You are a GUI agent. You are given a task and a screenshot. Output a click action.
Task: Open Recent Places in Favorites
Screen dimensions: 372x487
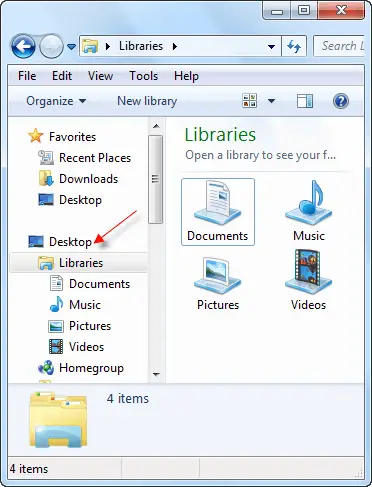point(85,158)
